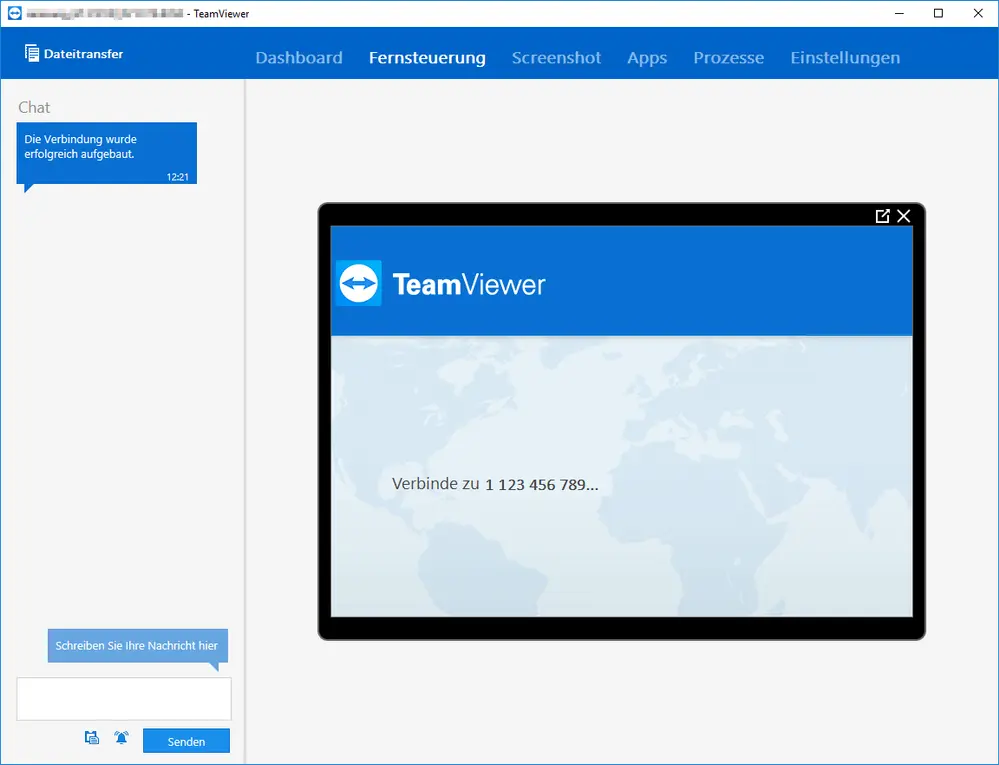This screenshot has width=999, height=765.
Task: Click the TeamViewer title bar app icon
Action: pos(14,13)
